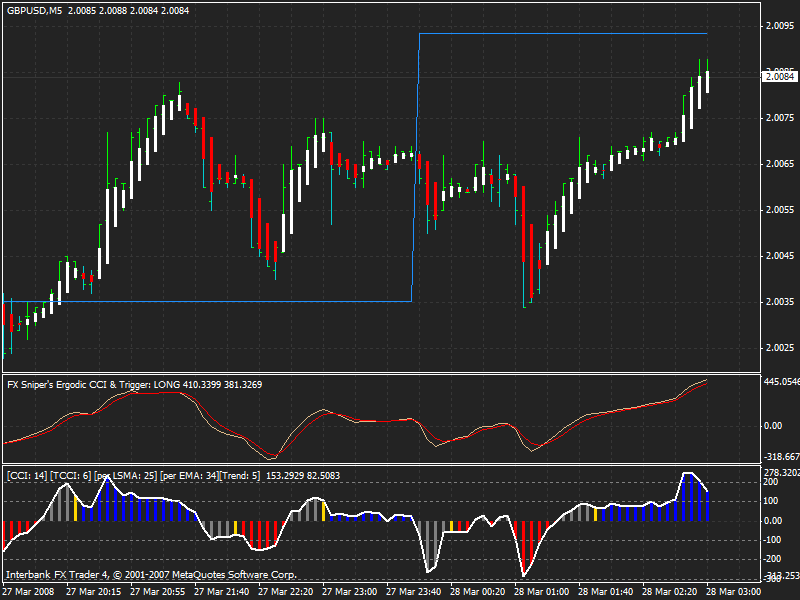800x600 pixels.
Task: Click the 27 Mar 23:00 time label
Action: coord(349,592)
